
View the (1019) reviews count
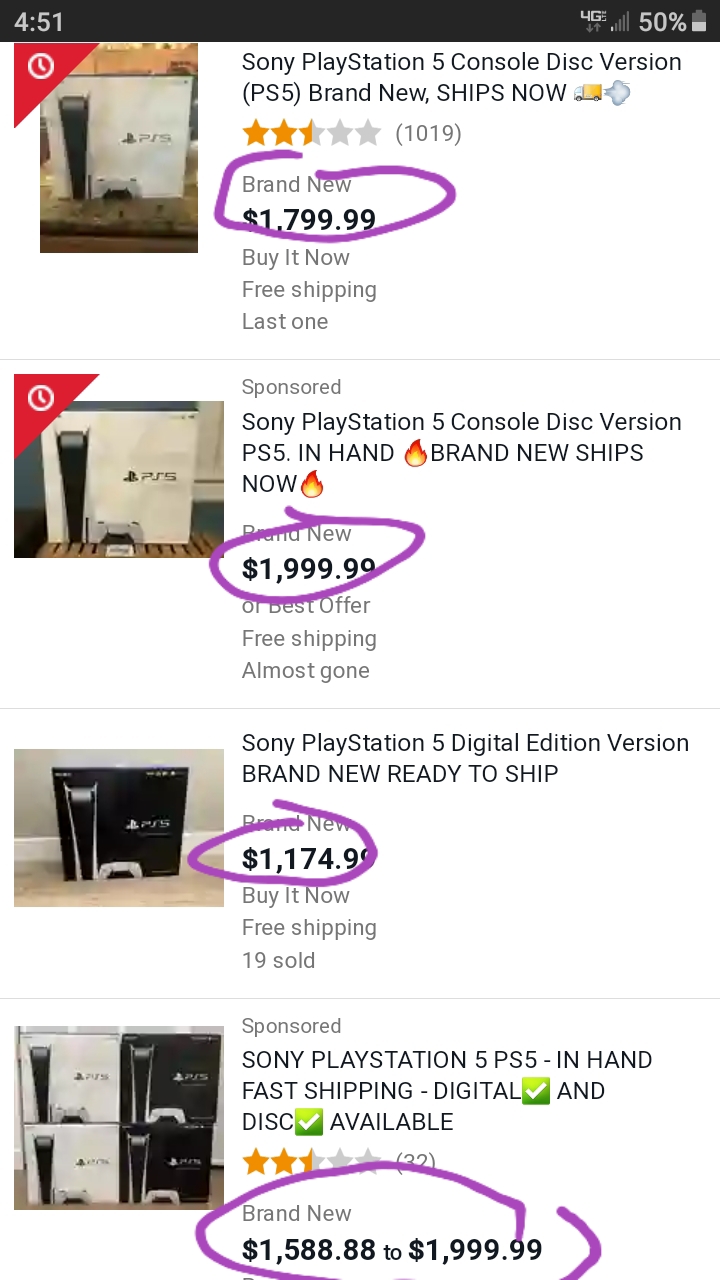click(x=428, y=133)
